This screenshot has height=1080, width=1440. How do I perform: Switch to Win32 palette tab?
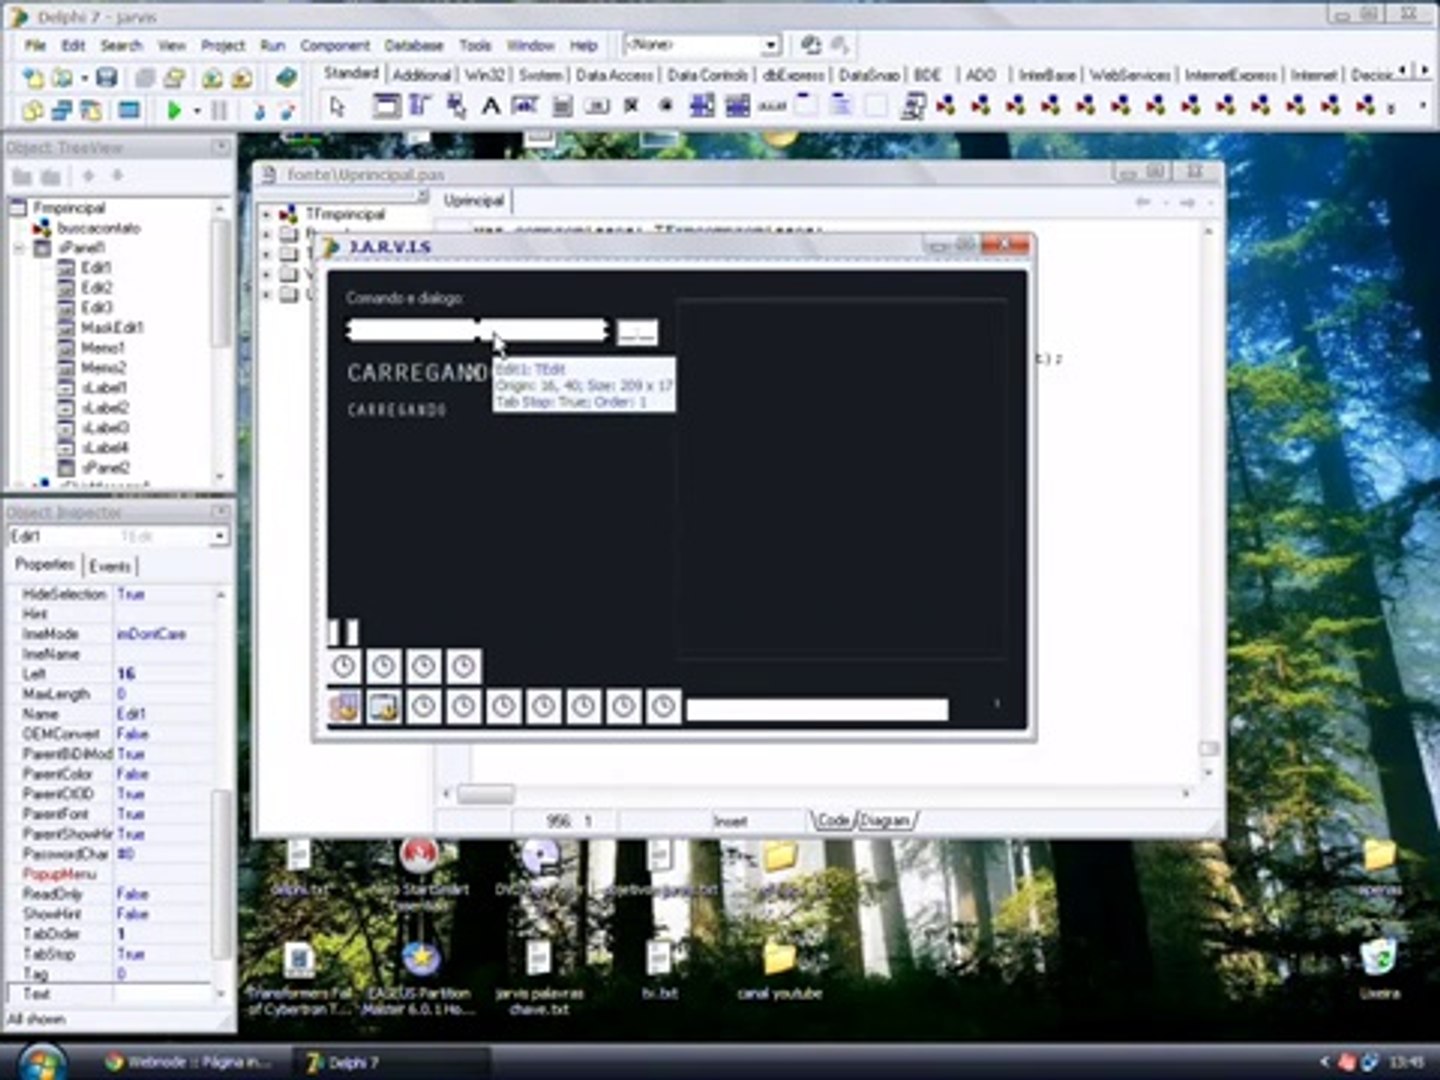pos(485,75)
